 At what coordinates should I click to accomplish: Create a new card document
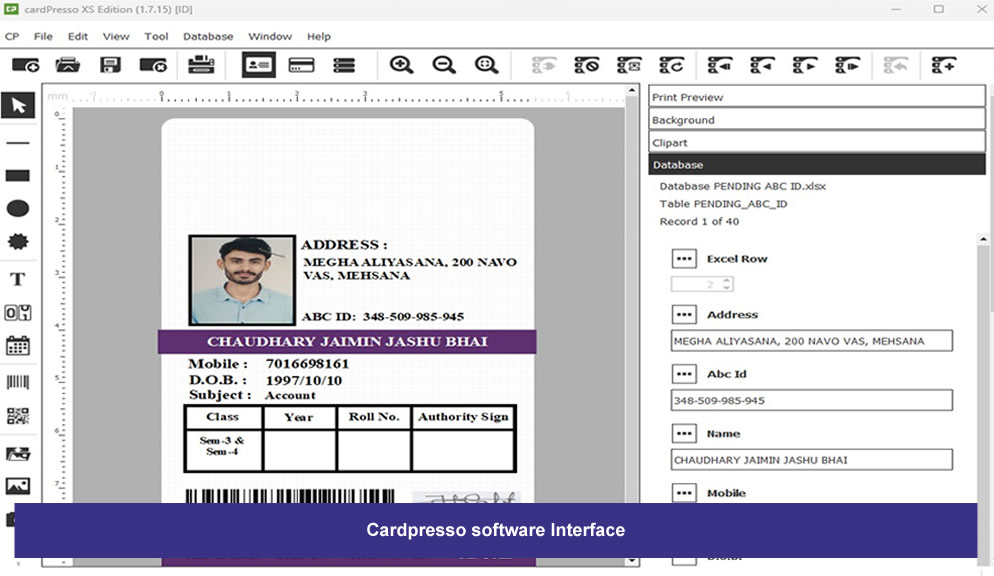click(x=25, y=65)
